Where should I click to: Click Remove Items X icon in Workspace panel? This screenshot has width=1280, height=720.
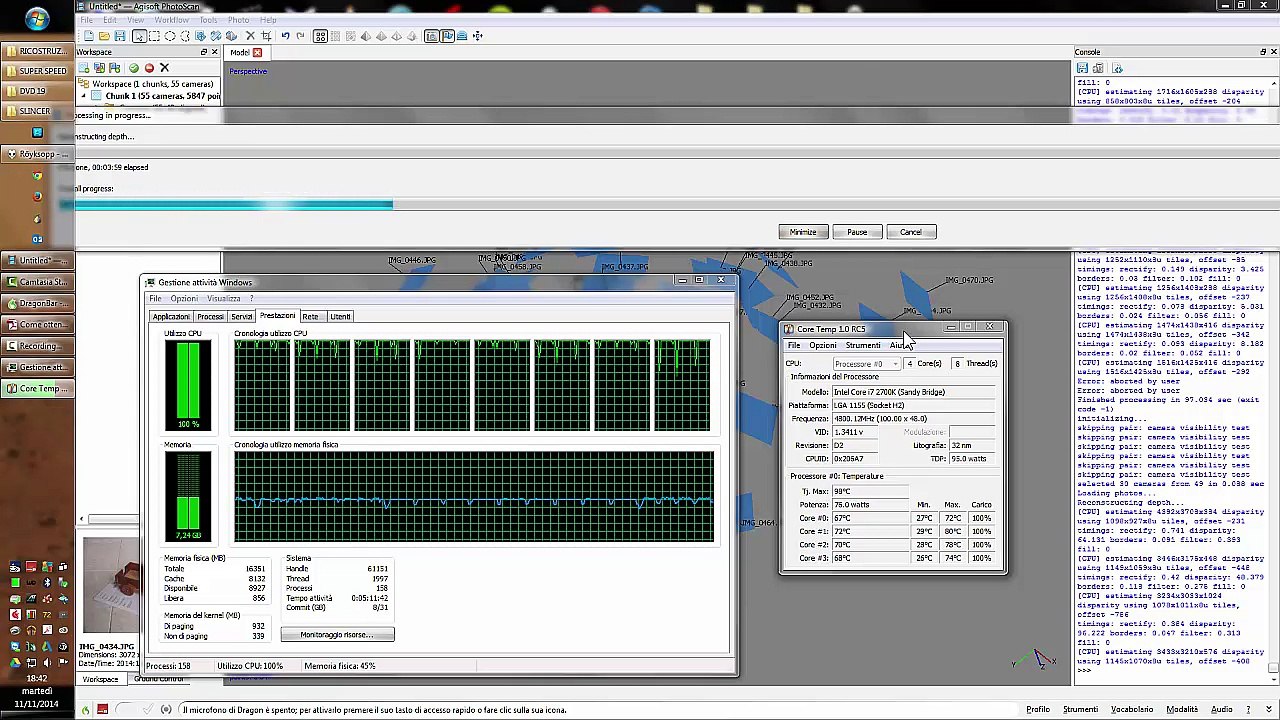tap(164, 68)
